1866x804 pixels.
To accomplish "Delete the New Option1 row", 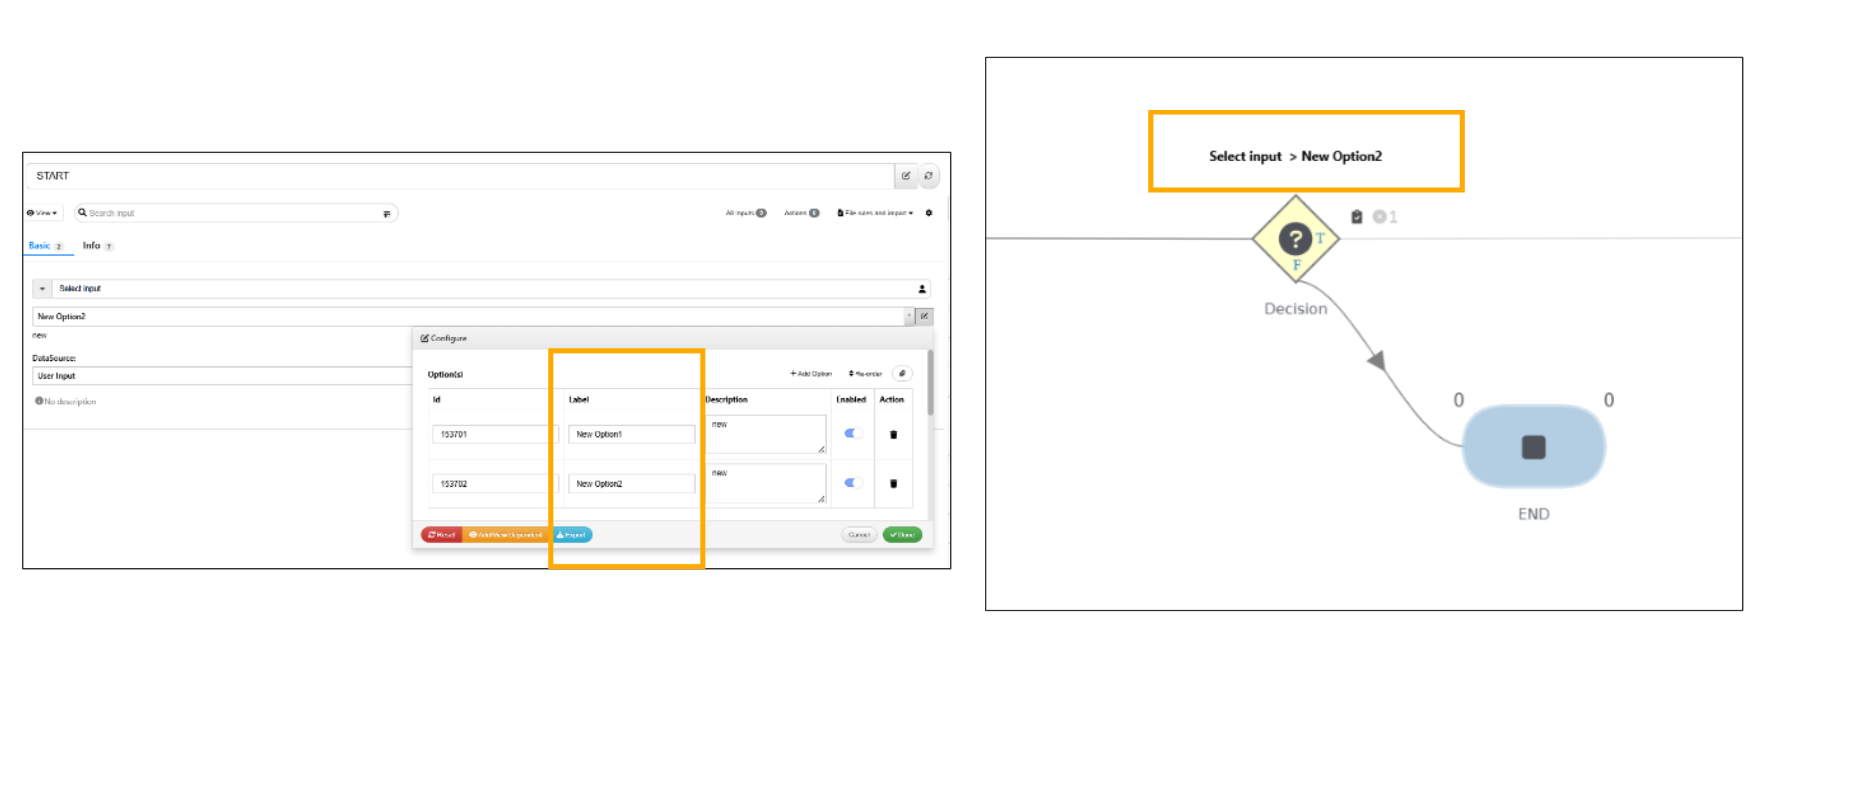I will (893, 435).
